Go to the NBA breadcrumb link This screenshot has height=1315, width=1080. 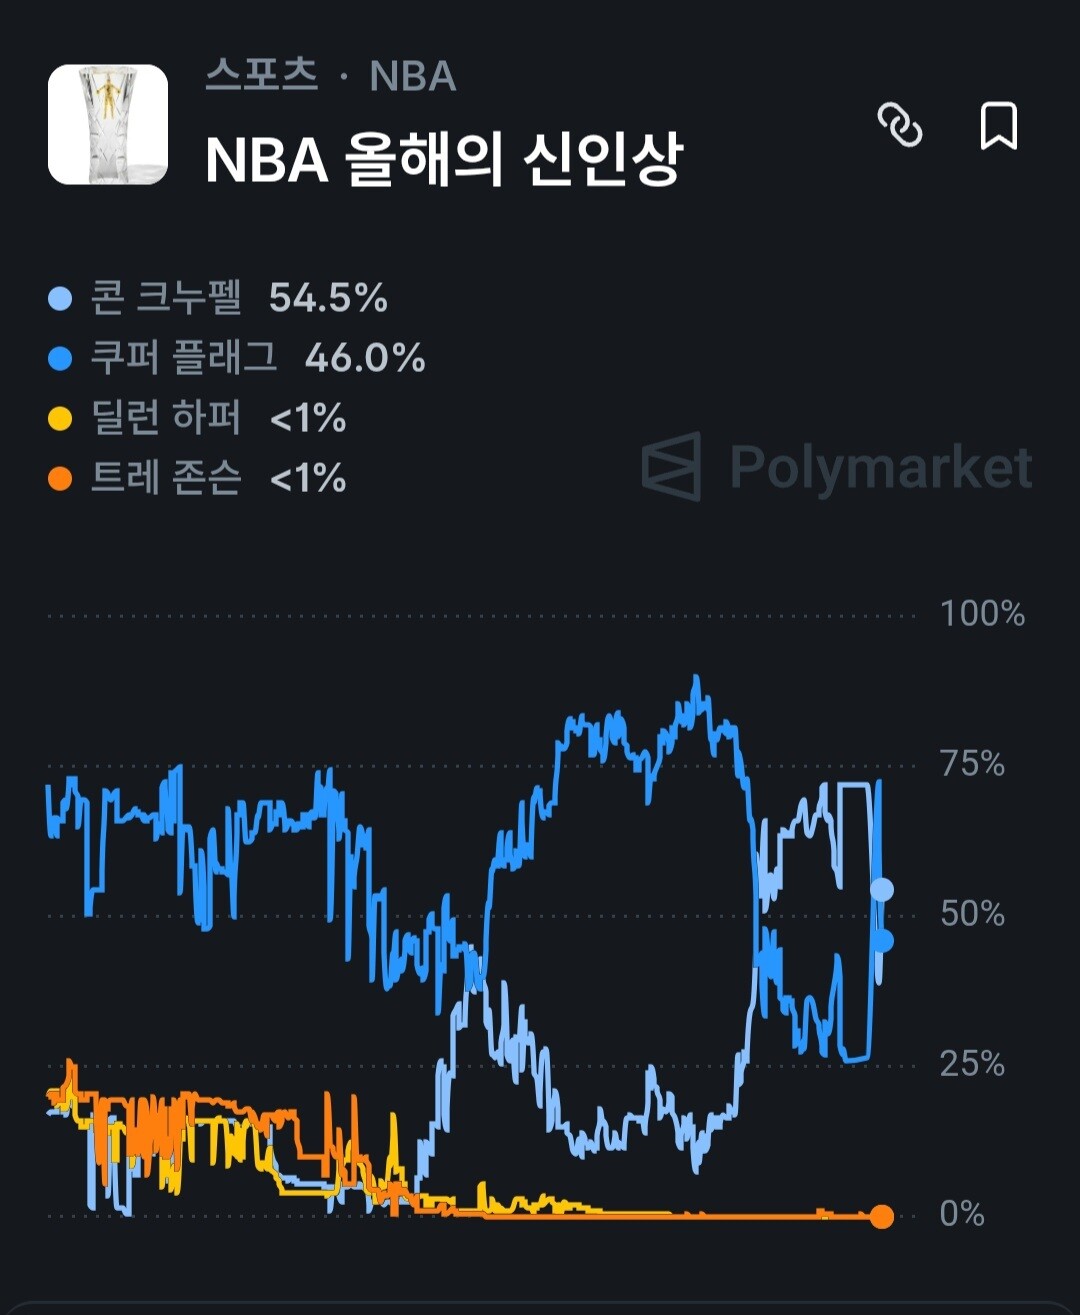coord(413,76)
